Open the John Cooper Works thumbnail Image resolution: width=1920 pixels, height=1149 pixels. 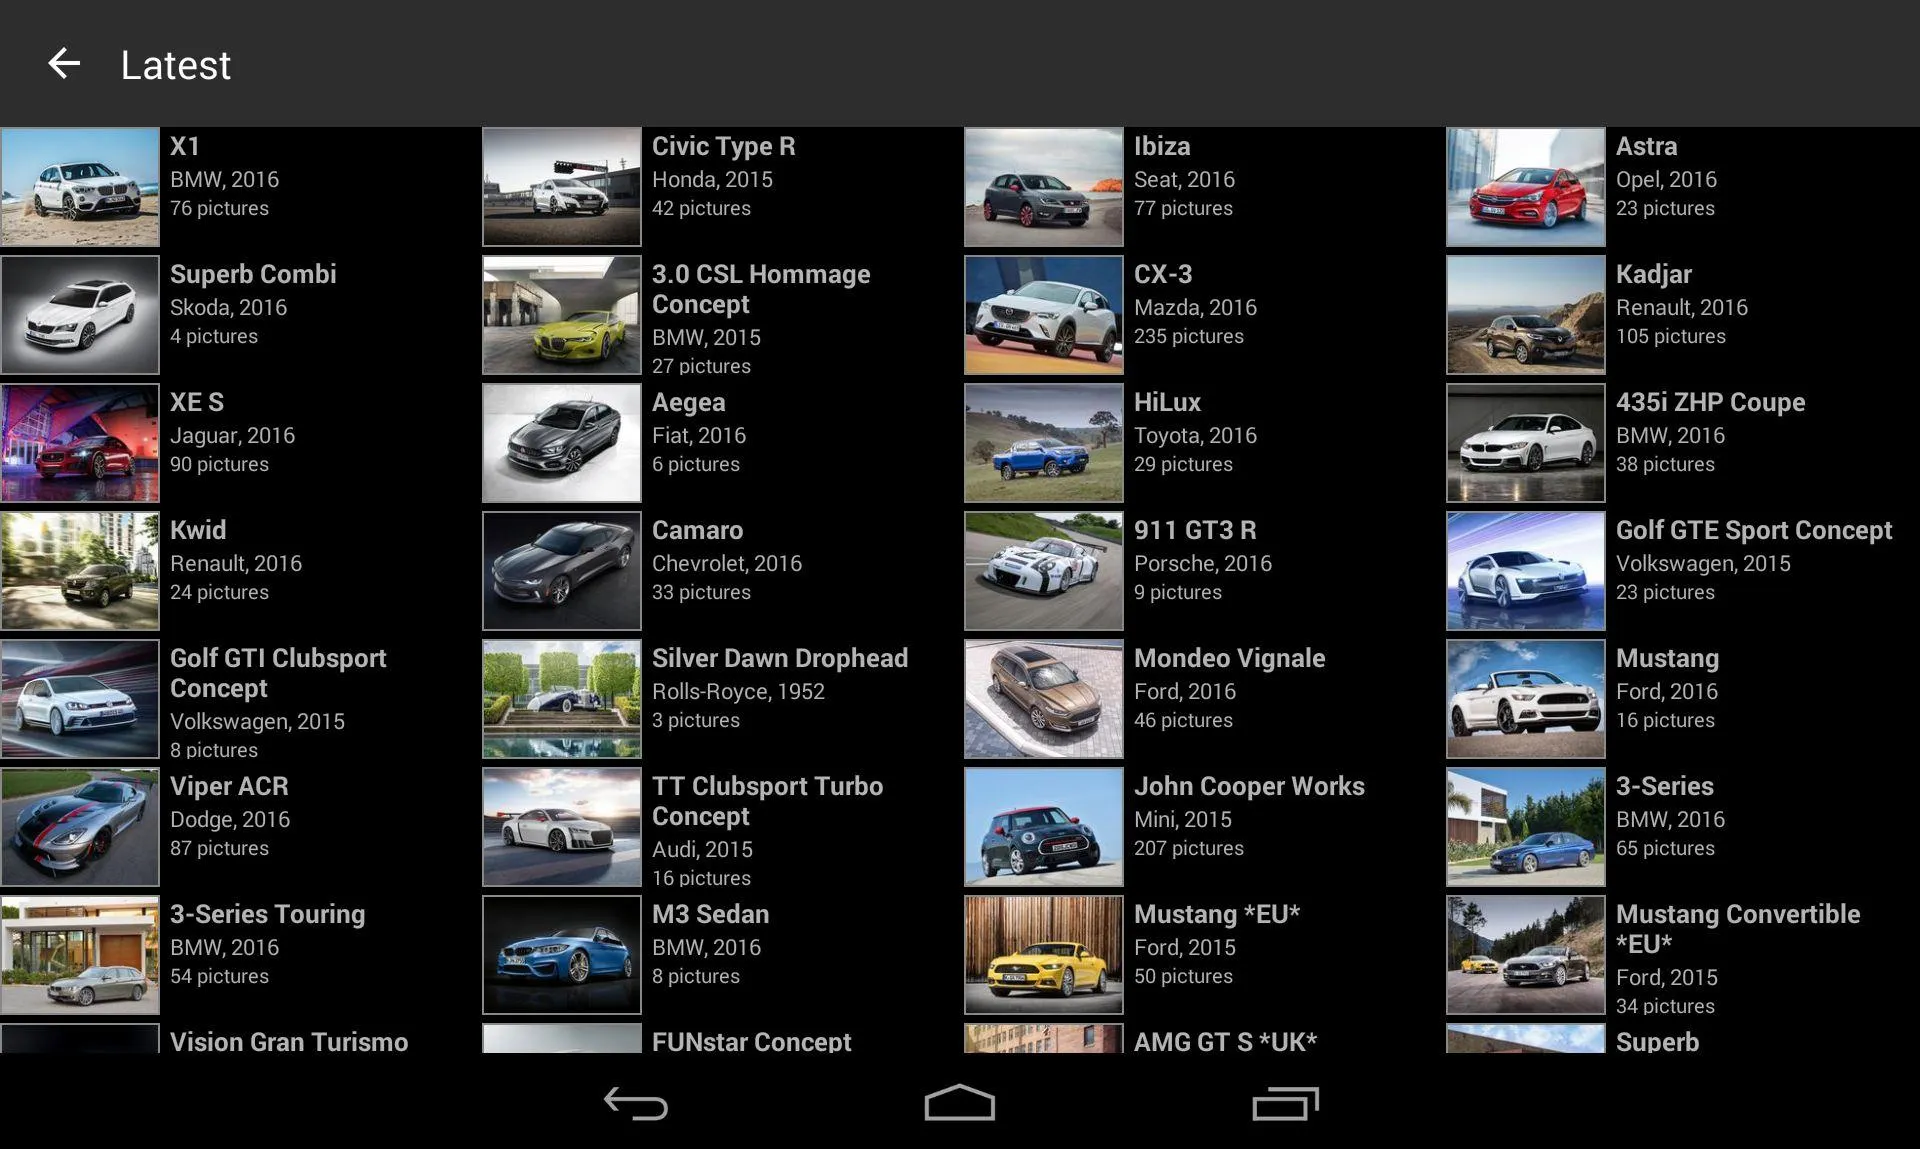(x=1044, y=827)
